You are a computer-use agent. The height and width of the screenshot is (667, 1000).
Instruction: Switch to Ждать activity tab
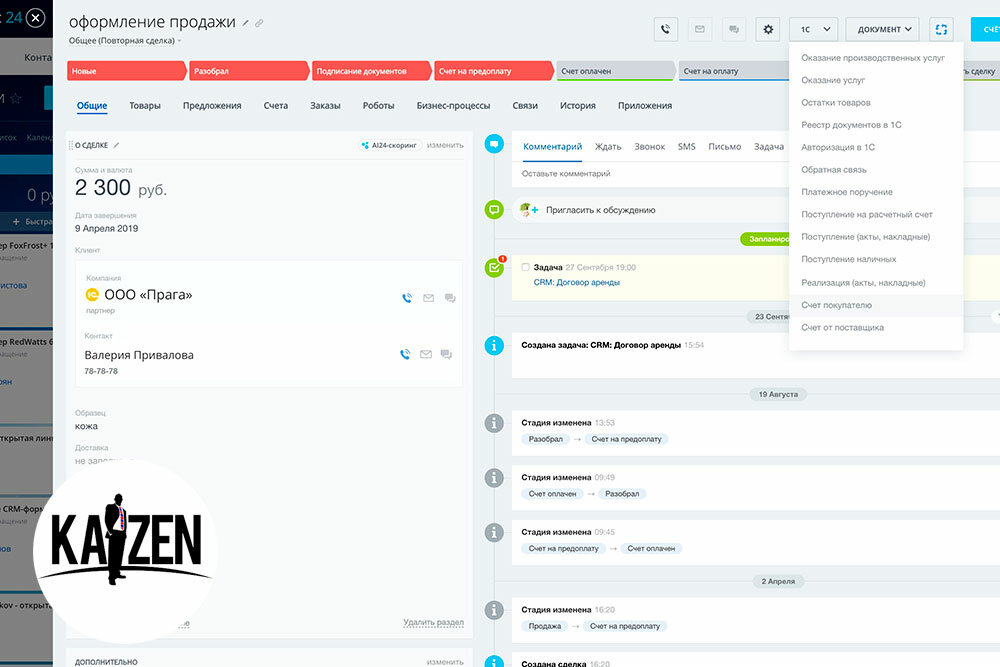[608, 147]
